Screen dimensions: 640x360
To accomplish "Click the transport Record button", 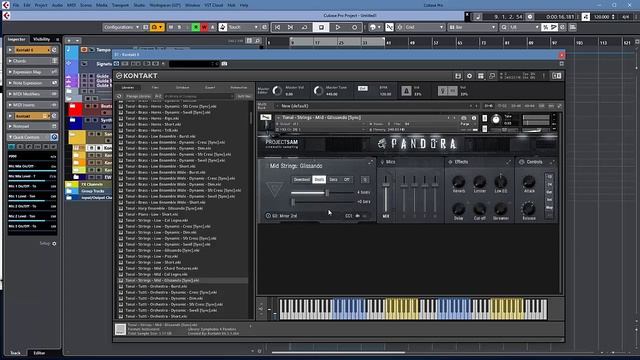I will (x=354, y=27).
